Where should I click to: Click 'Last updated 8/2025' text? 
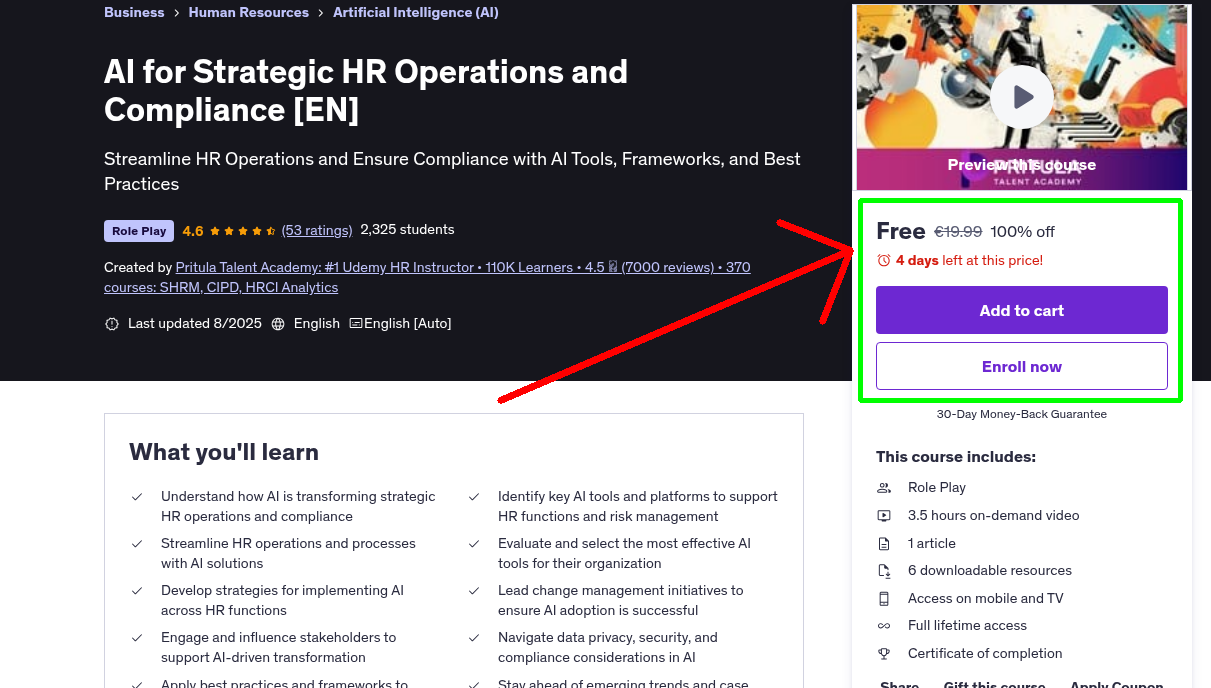coord(195,324)
